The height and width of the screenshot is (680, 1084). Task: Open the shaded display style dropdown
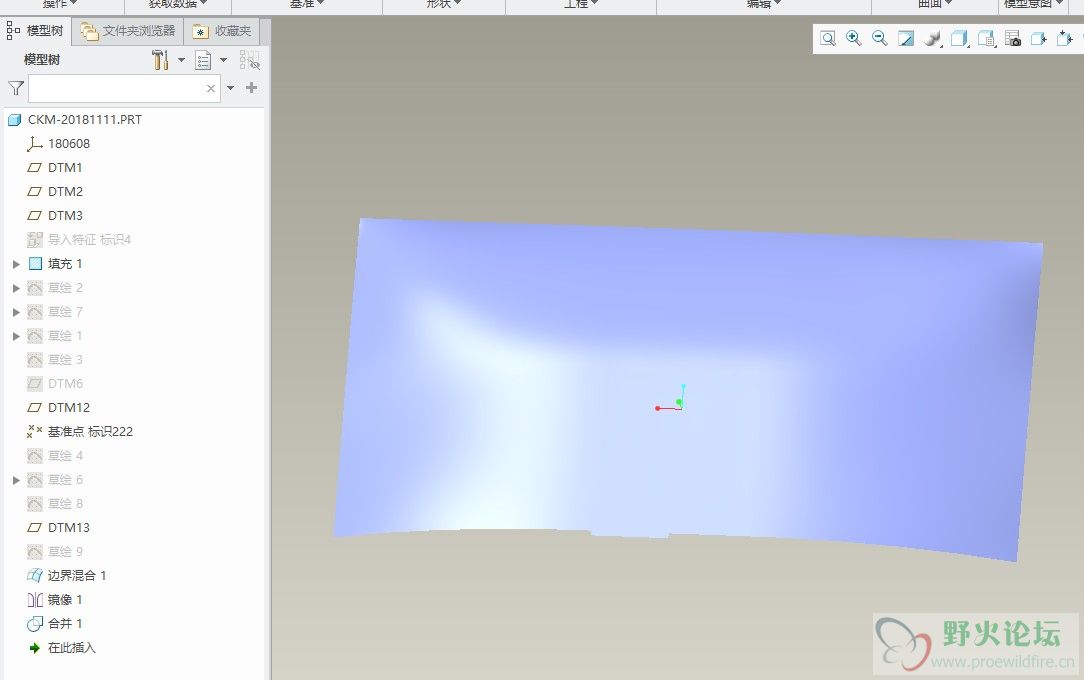[x=933, y=39]
